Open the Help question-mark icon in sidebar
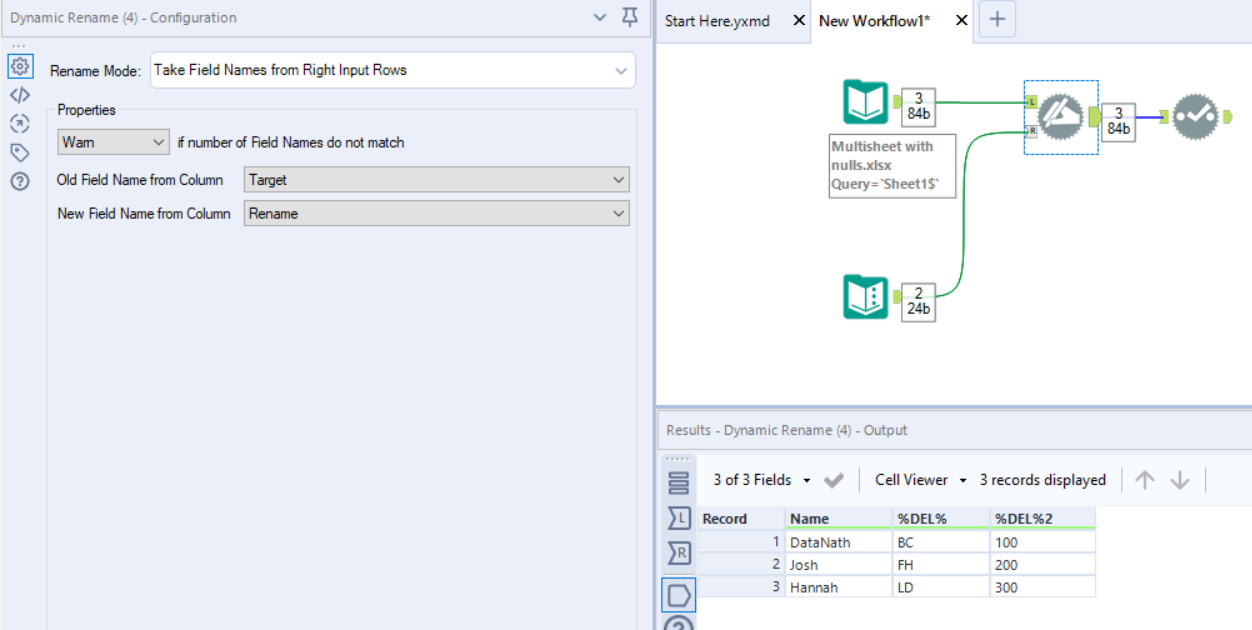 tap(20, 181)
